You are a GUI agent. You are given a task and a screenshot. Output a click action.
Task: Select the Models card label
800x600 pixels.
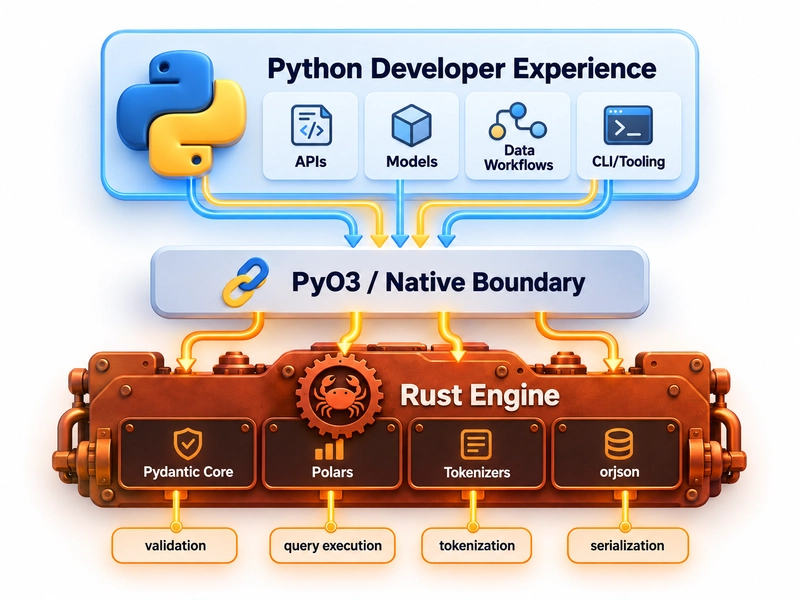(x=412, y=162)
